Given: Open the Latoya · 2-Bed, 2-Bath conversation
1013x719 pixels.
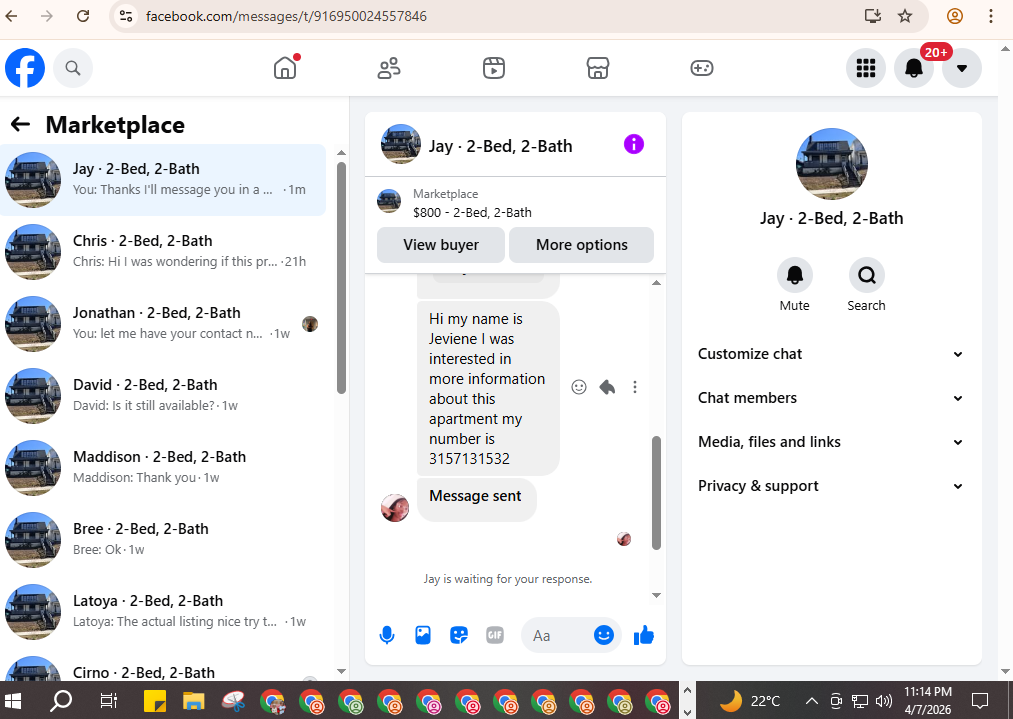Looking at the screenshot, I should (163, 612).
